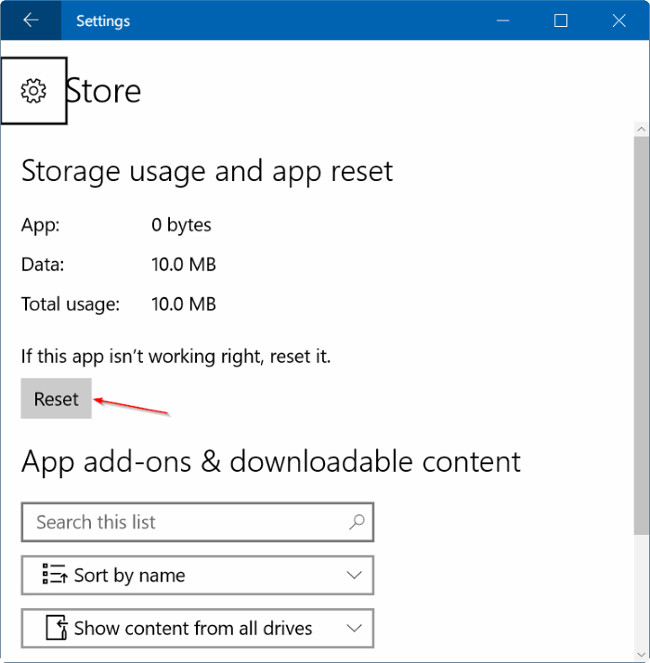Click the Store page title
The image size is (650, 663).
103,91
